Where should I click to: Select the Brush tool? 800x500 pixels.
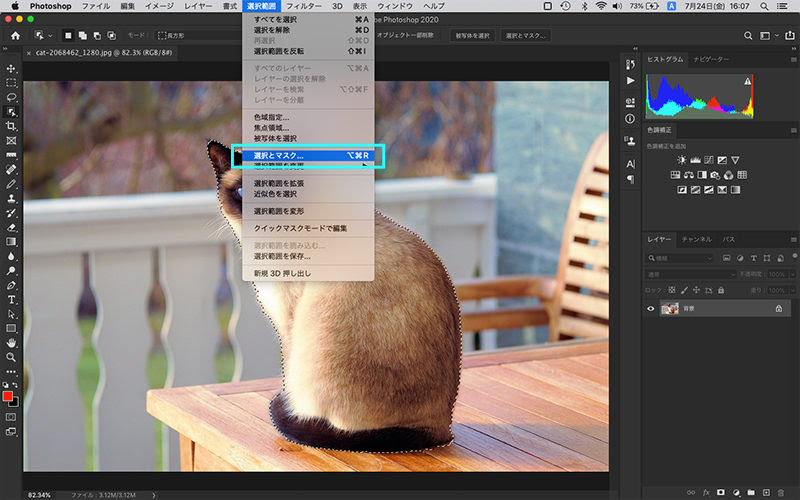coord(11,184)
